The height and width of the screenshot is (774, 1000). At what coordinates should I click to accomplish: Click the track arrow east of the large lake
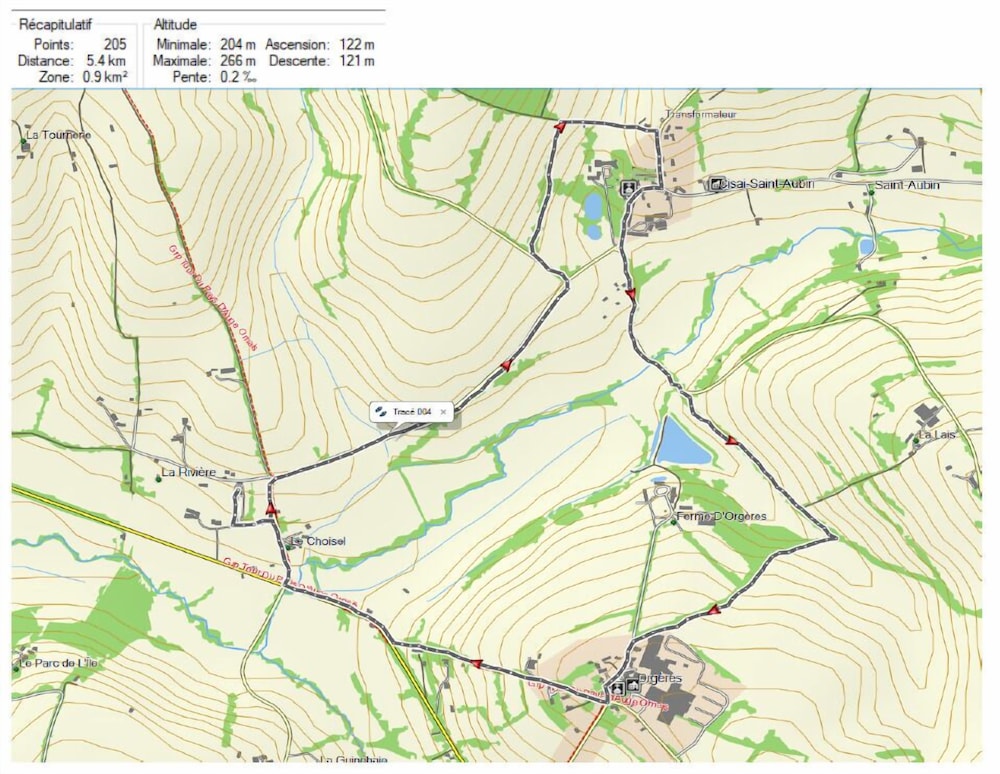[731, 440]
